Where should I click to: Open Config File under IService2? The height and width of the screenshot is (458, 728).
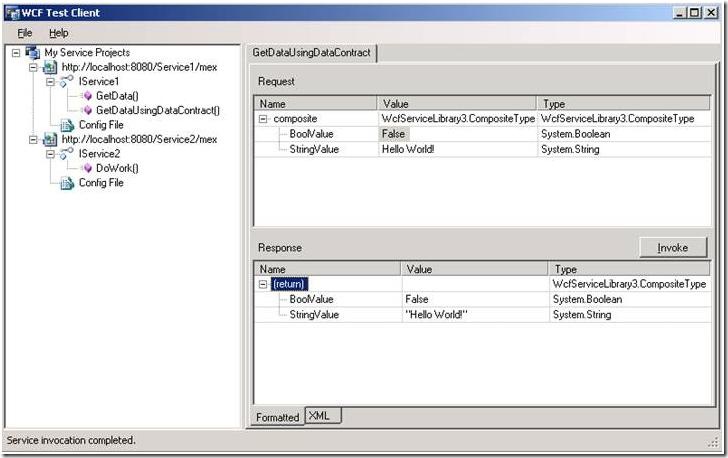pyautogui.click(x=101, y=183)
